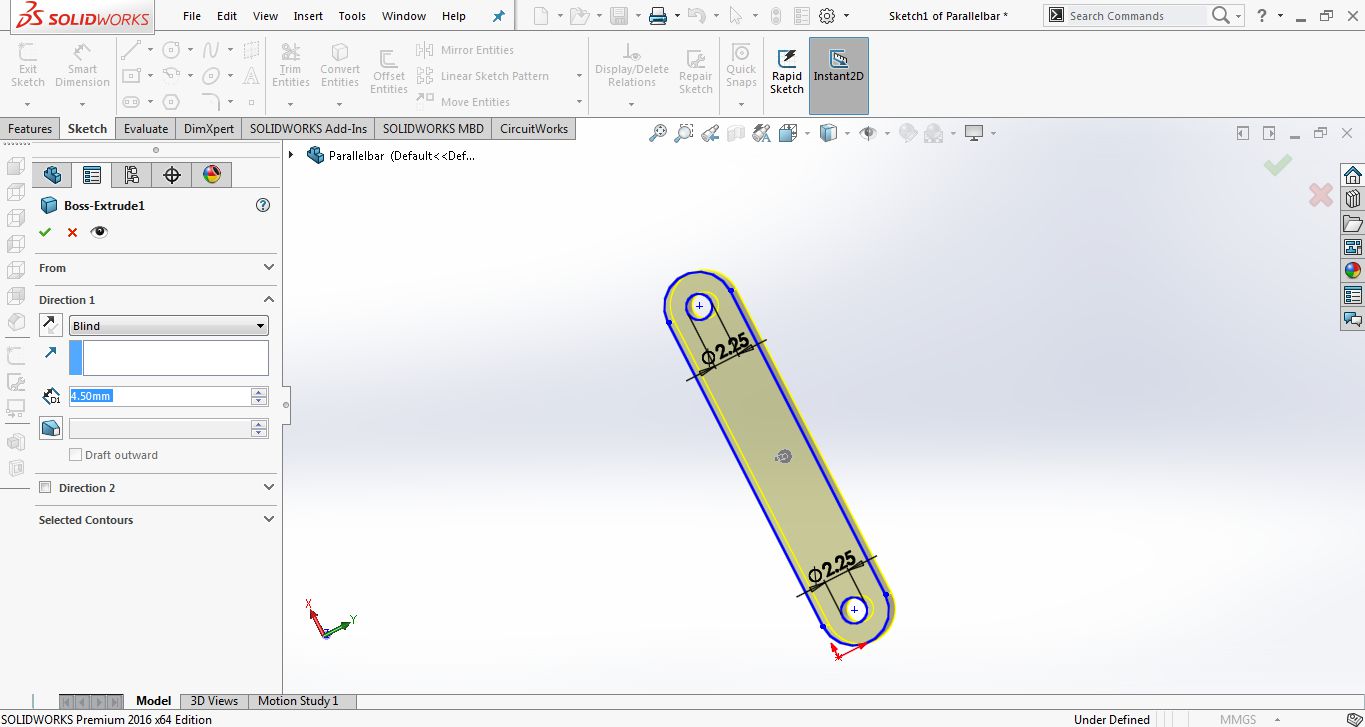This screenshot has width=1365, height=727.
Task: Click the Boss-Extrude help question mark
Action: point(263,205)
